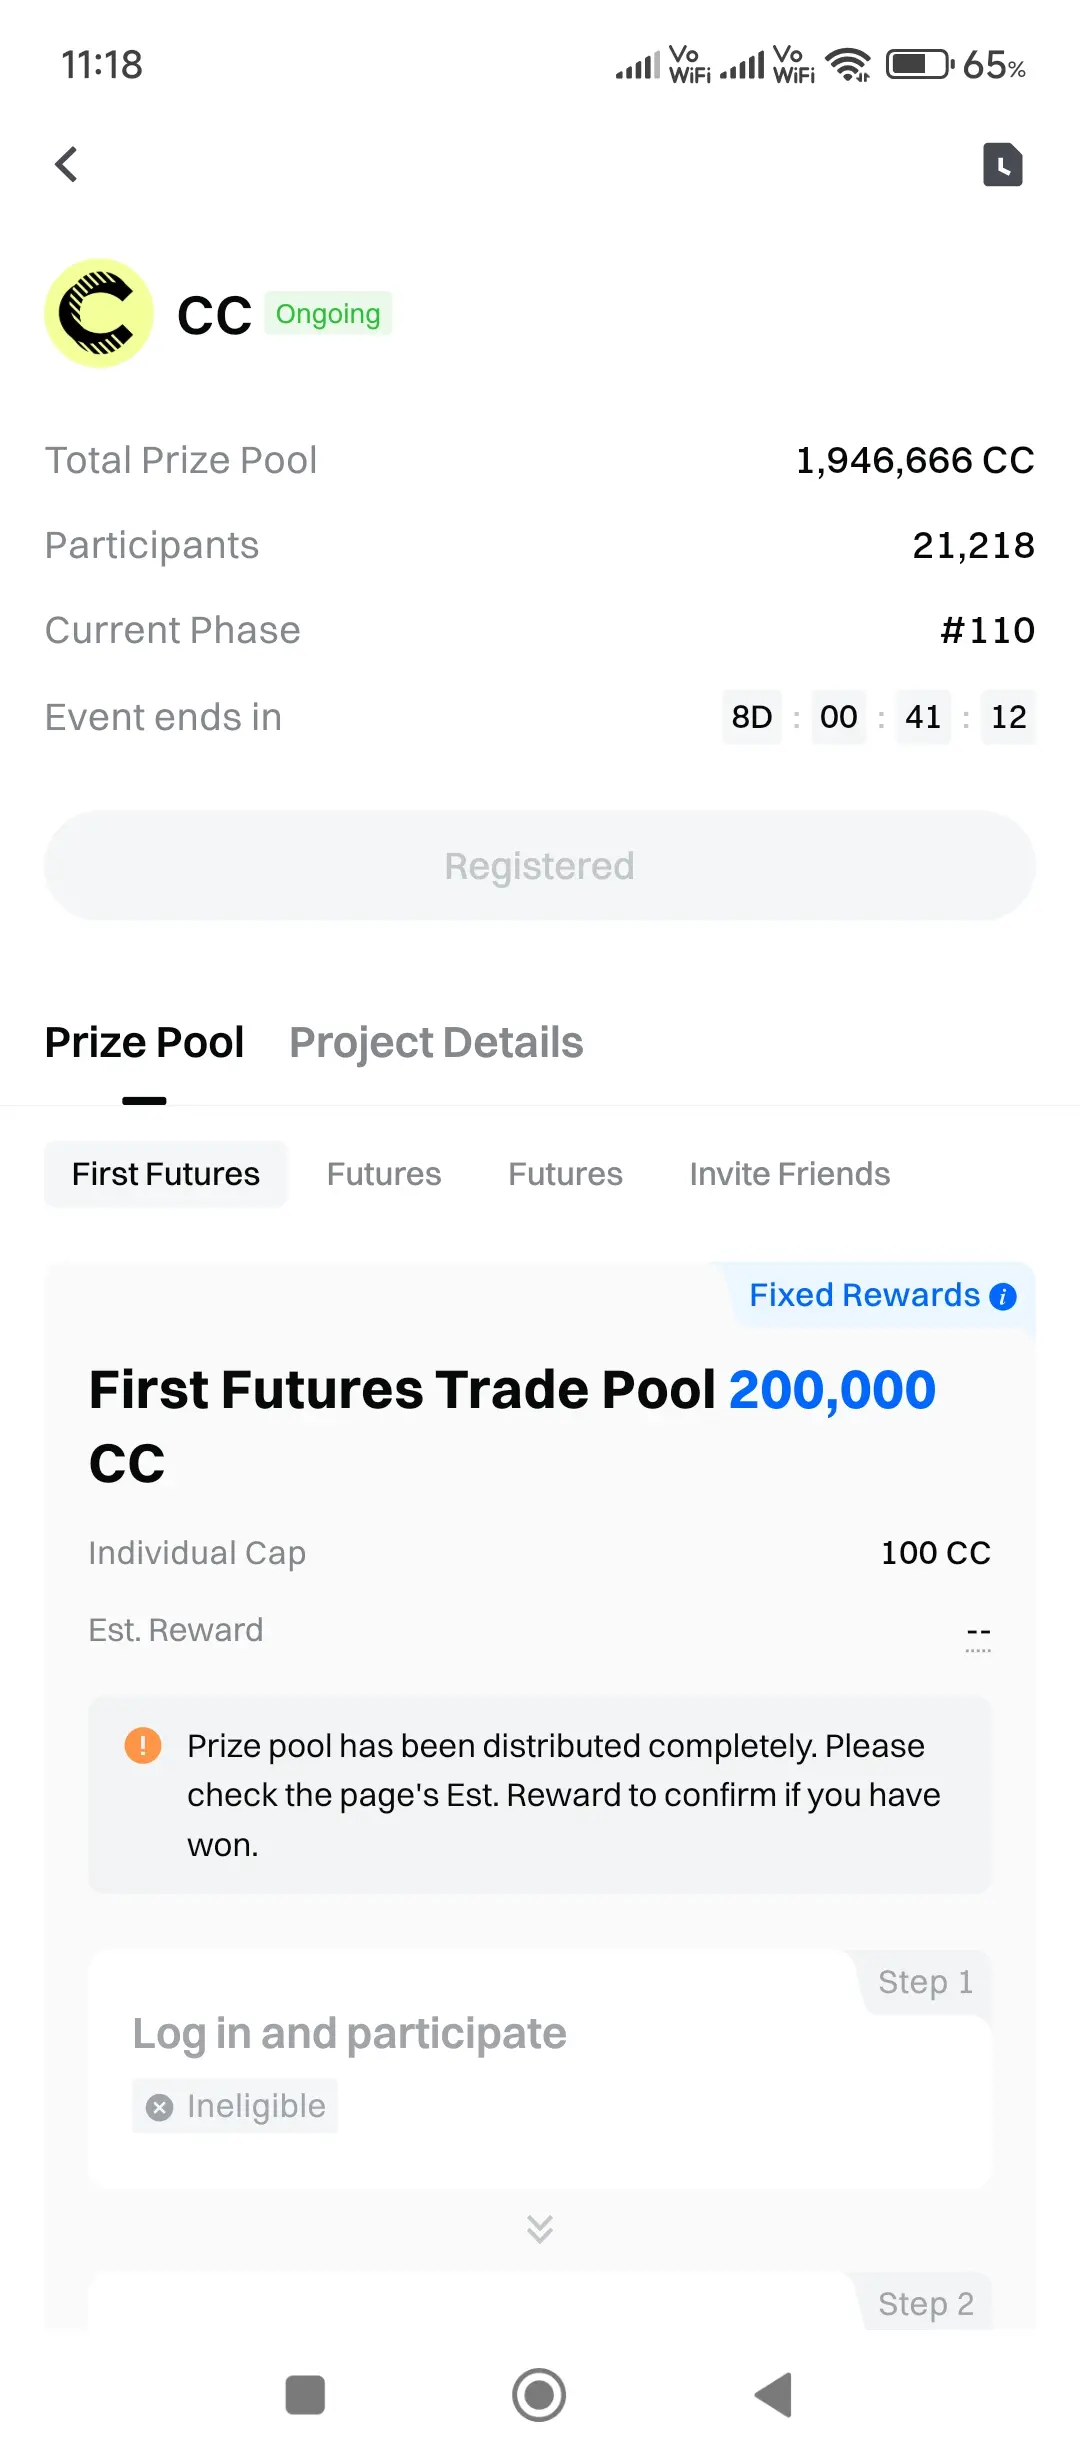The height and width of the screenshot is (2460, 1080).
Task: Tap Android home circle button
Action: tap(539, 2395)
